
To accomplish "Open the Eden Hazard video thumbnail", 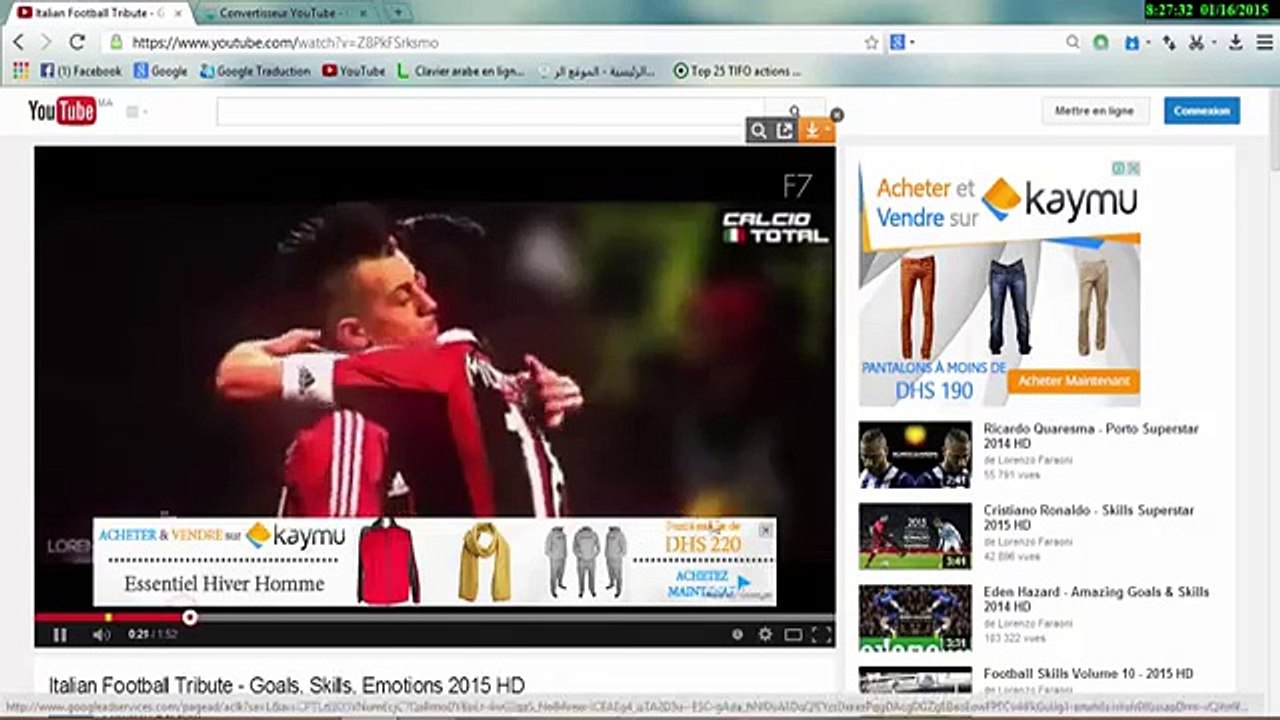I will click(915, 618).
